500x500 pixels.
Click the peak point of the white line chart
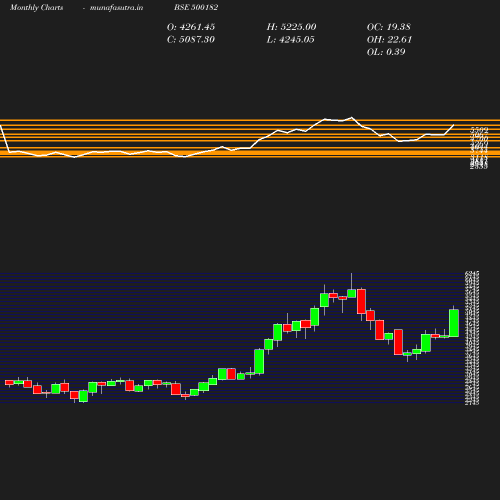tap(352, 117)
